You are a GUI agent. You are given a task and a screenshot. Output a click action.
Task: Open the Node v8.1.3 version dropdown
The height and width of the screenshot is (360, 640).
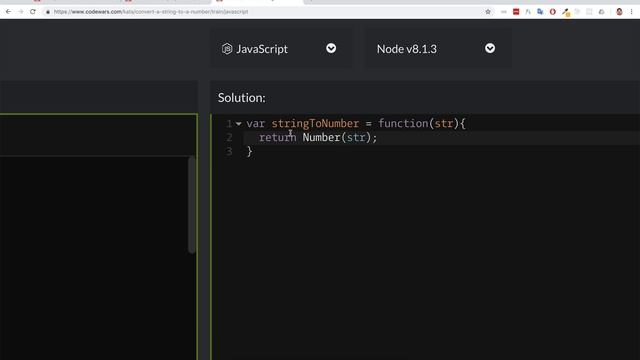pyautogui.click(x=490, y=49)
